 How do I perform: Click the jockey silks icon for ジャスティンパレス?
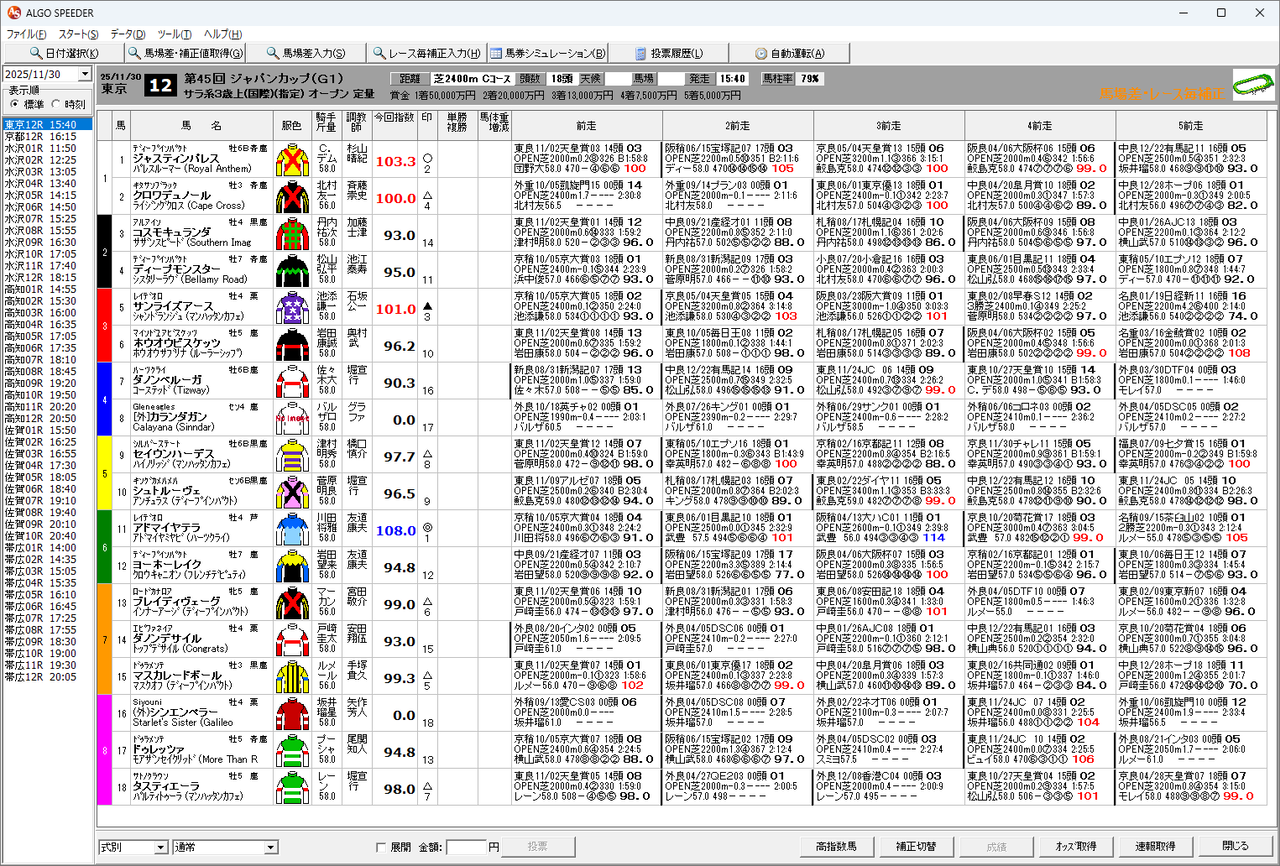tap(292, 160)
